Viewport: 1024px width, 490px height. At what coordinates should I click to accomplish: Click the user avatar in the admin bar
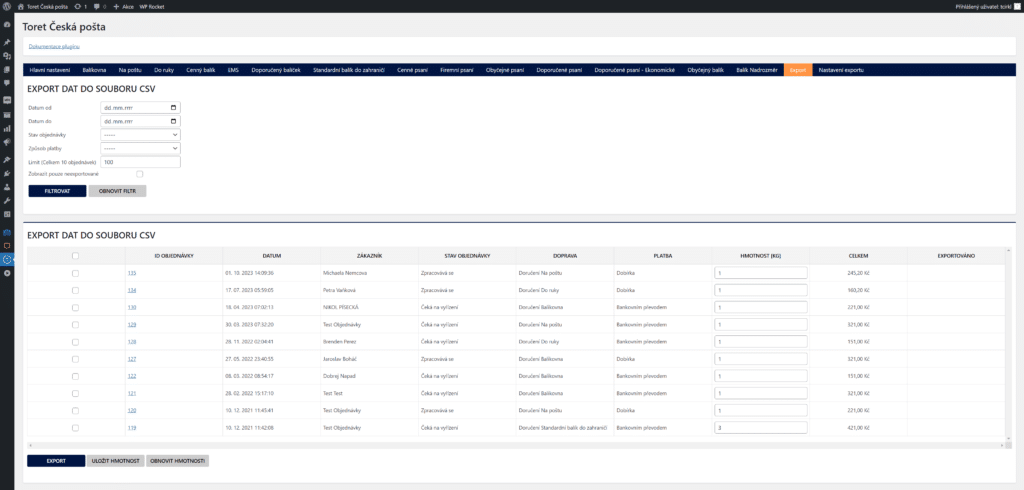click(1017, 7)
